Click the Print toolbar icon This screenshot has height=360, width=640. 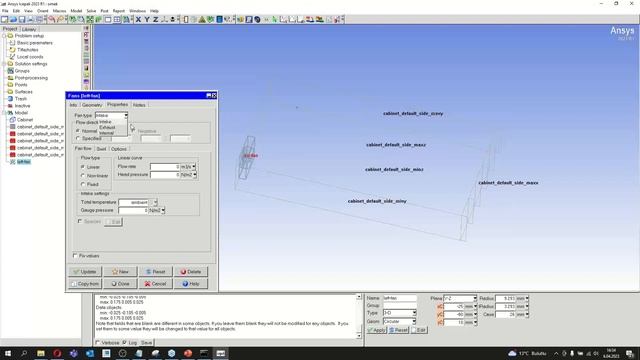(30, 19)
